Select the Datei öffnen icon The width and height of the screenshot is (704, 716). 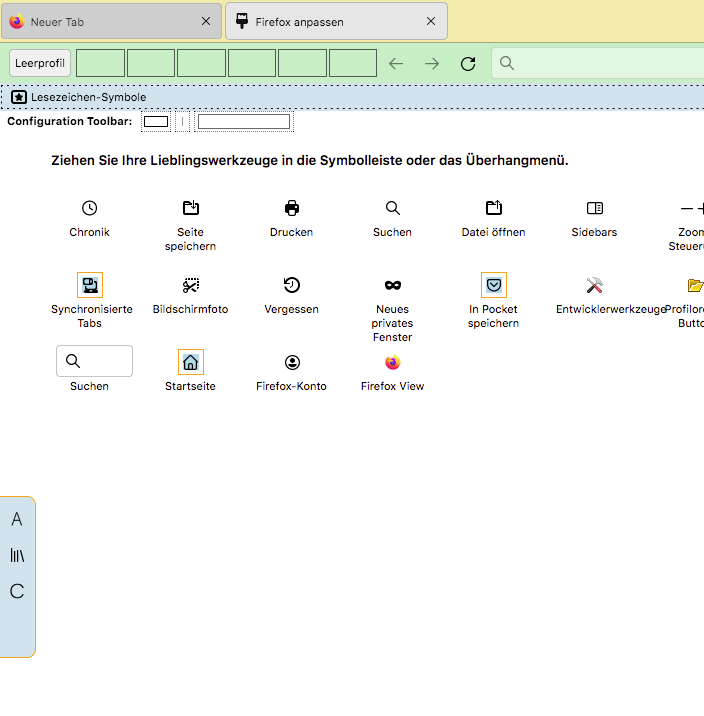tap(494, 208)
